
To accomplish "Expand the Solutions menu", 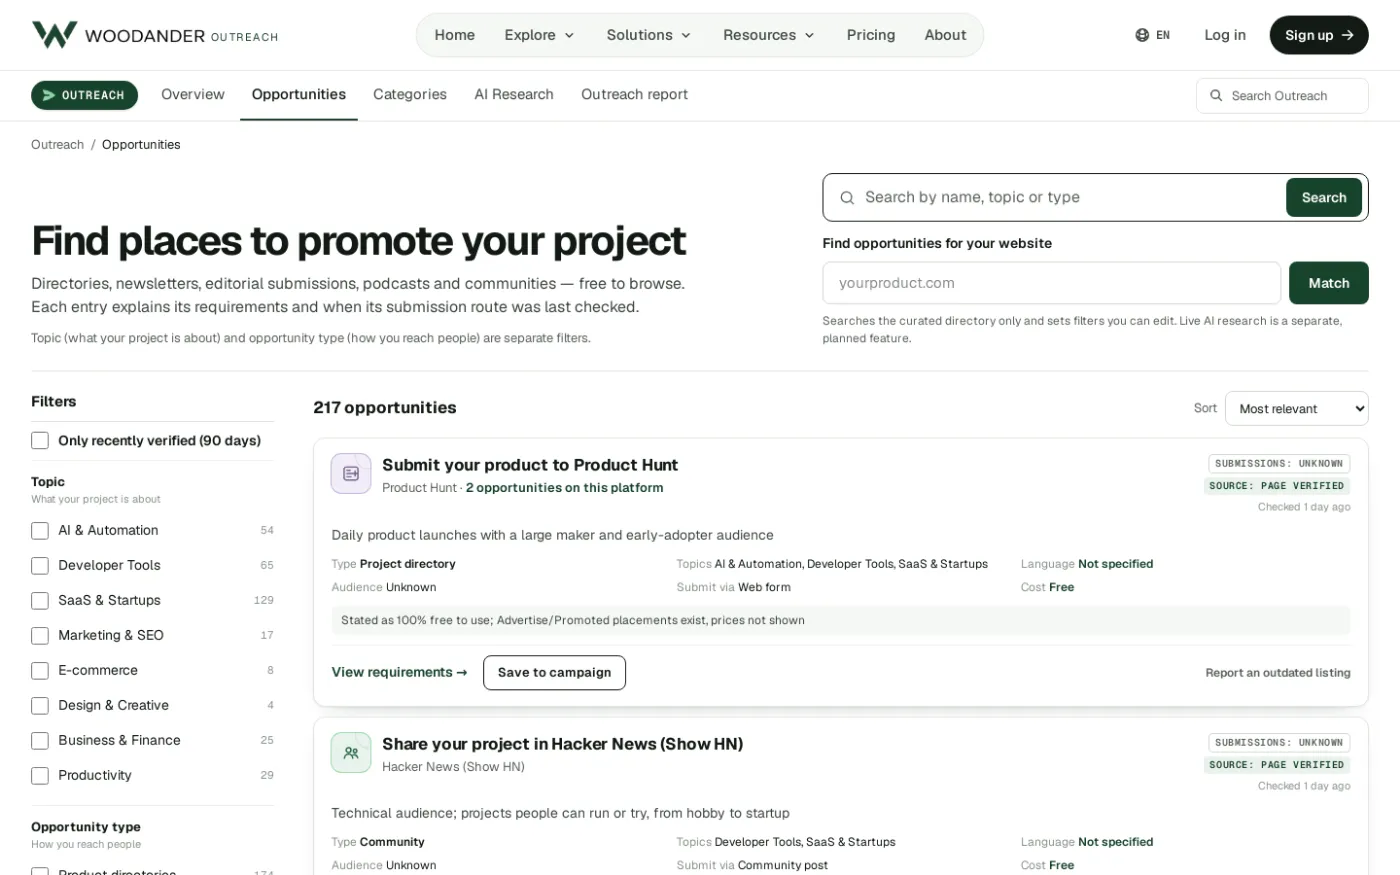I will pos(648,35).
